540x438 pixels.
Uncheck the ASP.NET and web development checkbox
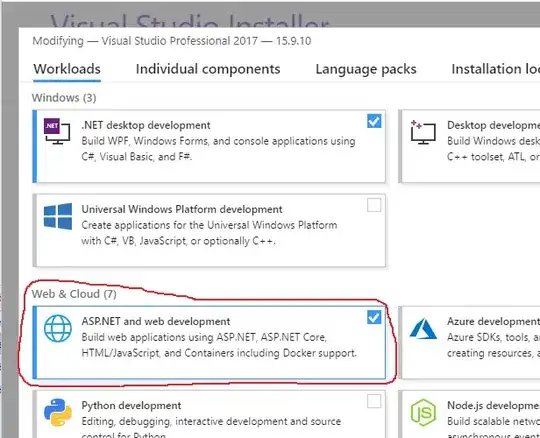point(374,317)
